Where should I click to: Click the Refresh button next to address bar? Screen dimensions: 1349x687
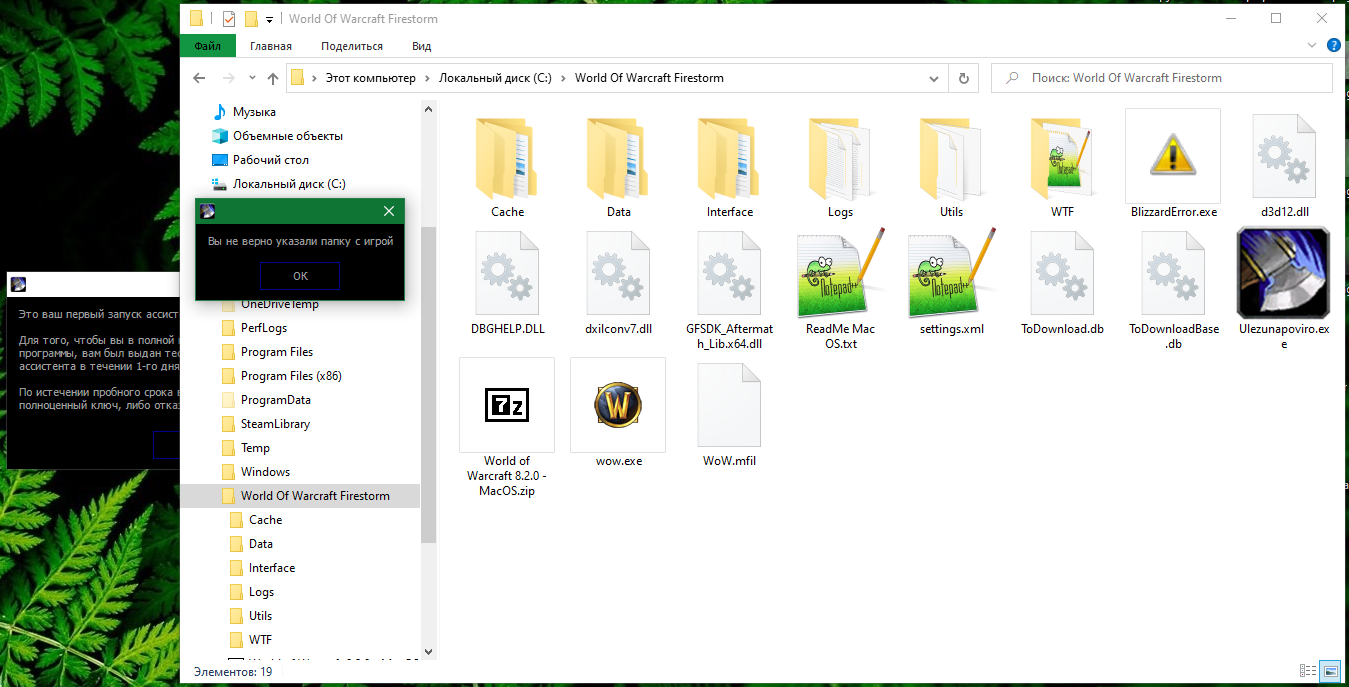(963, 78)
